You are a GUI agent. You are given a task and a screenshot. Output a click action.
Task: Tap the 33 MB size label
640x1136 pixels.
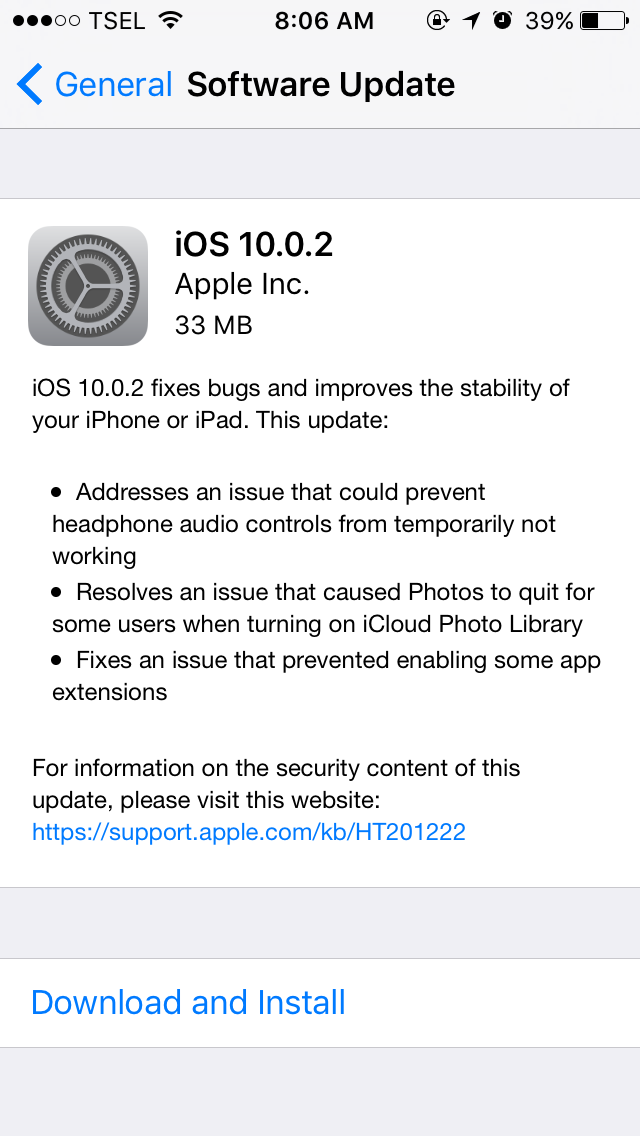coord(214,325)
